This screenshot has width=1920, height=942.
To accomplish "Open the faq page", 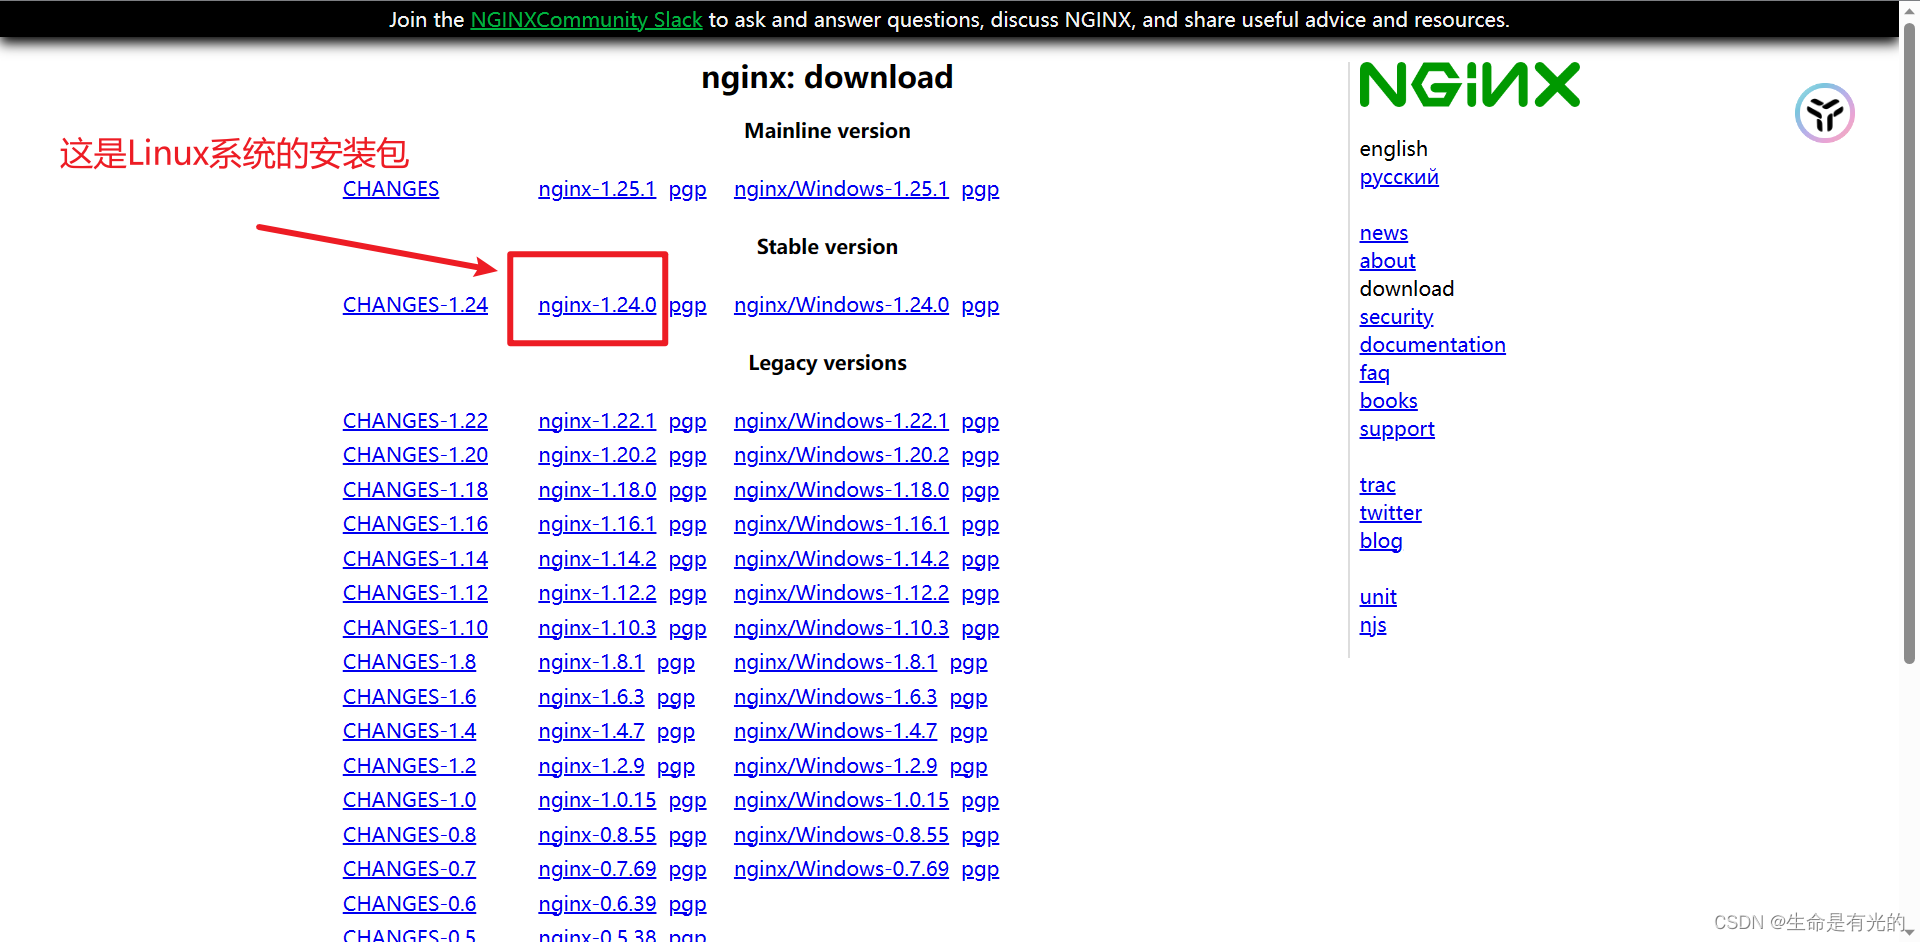I will point(1374,373).
